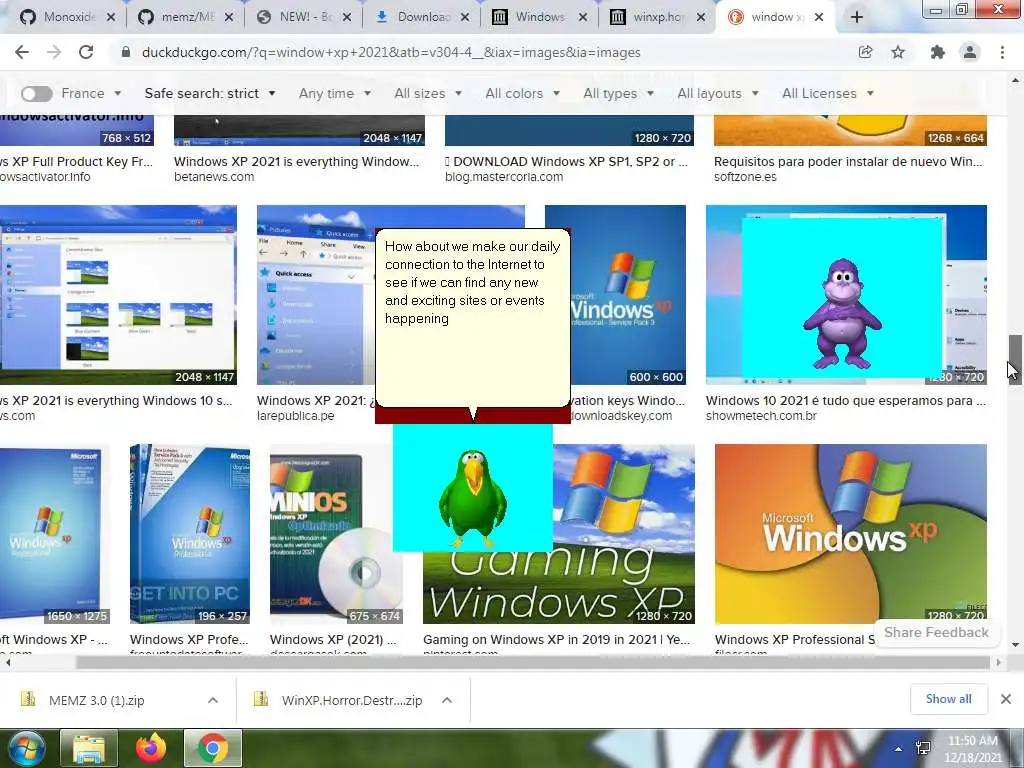The width and height of the screenshot is (1024, 768).
Task: Open Safe search: strict dropdown
Action: [210, 93]
